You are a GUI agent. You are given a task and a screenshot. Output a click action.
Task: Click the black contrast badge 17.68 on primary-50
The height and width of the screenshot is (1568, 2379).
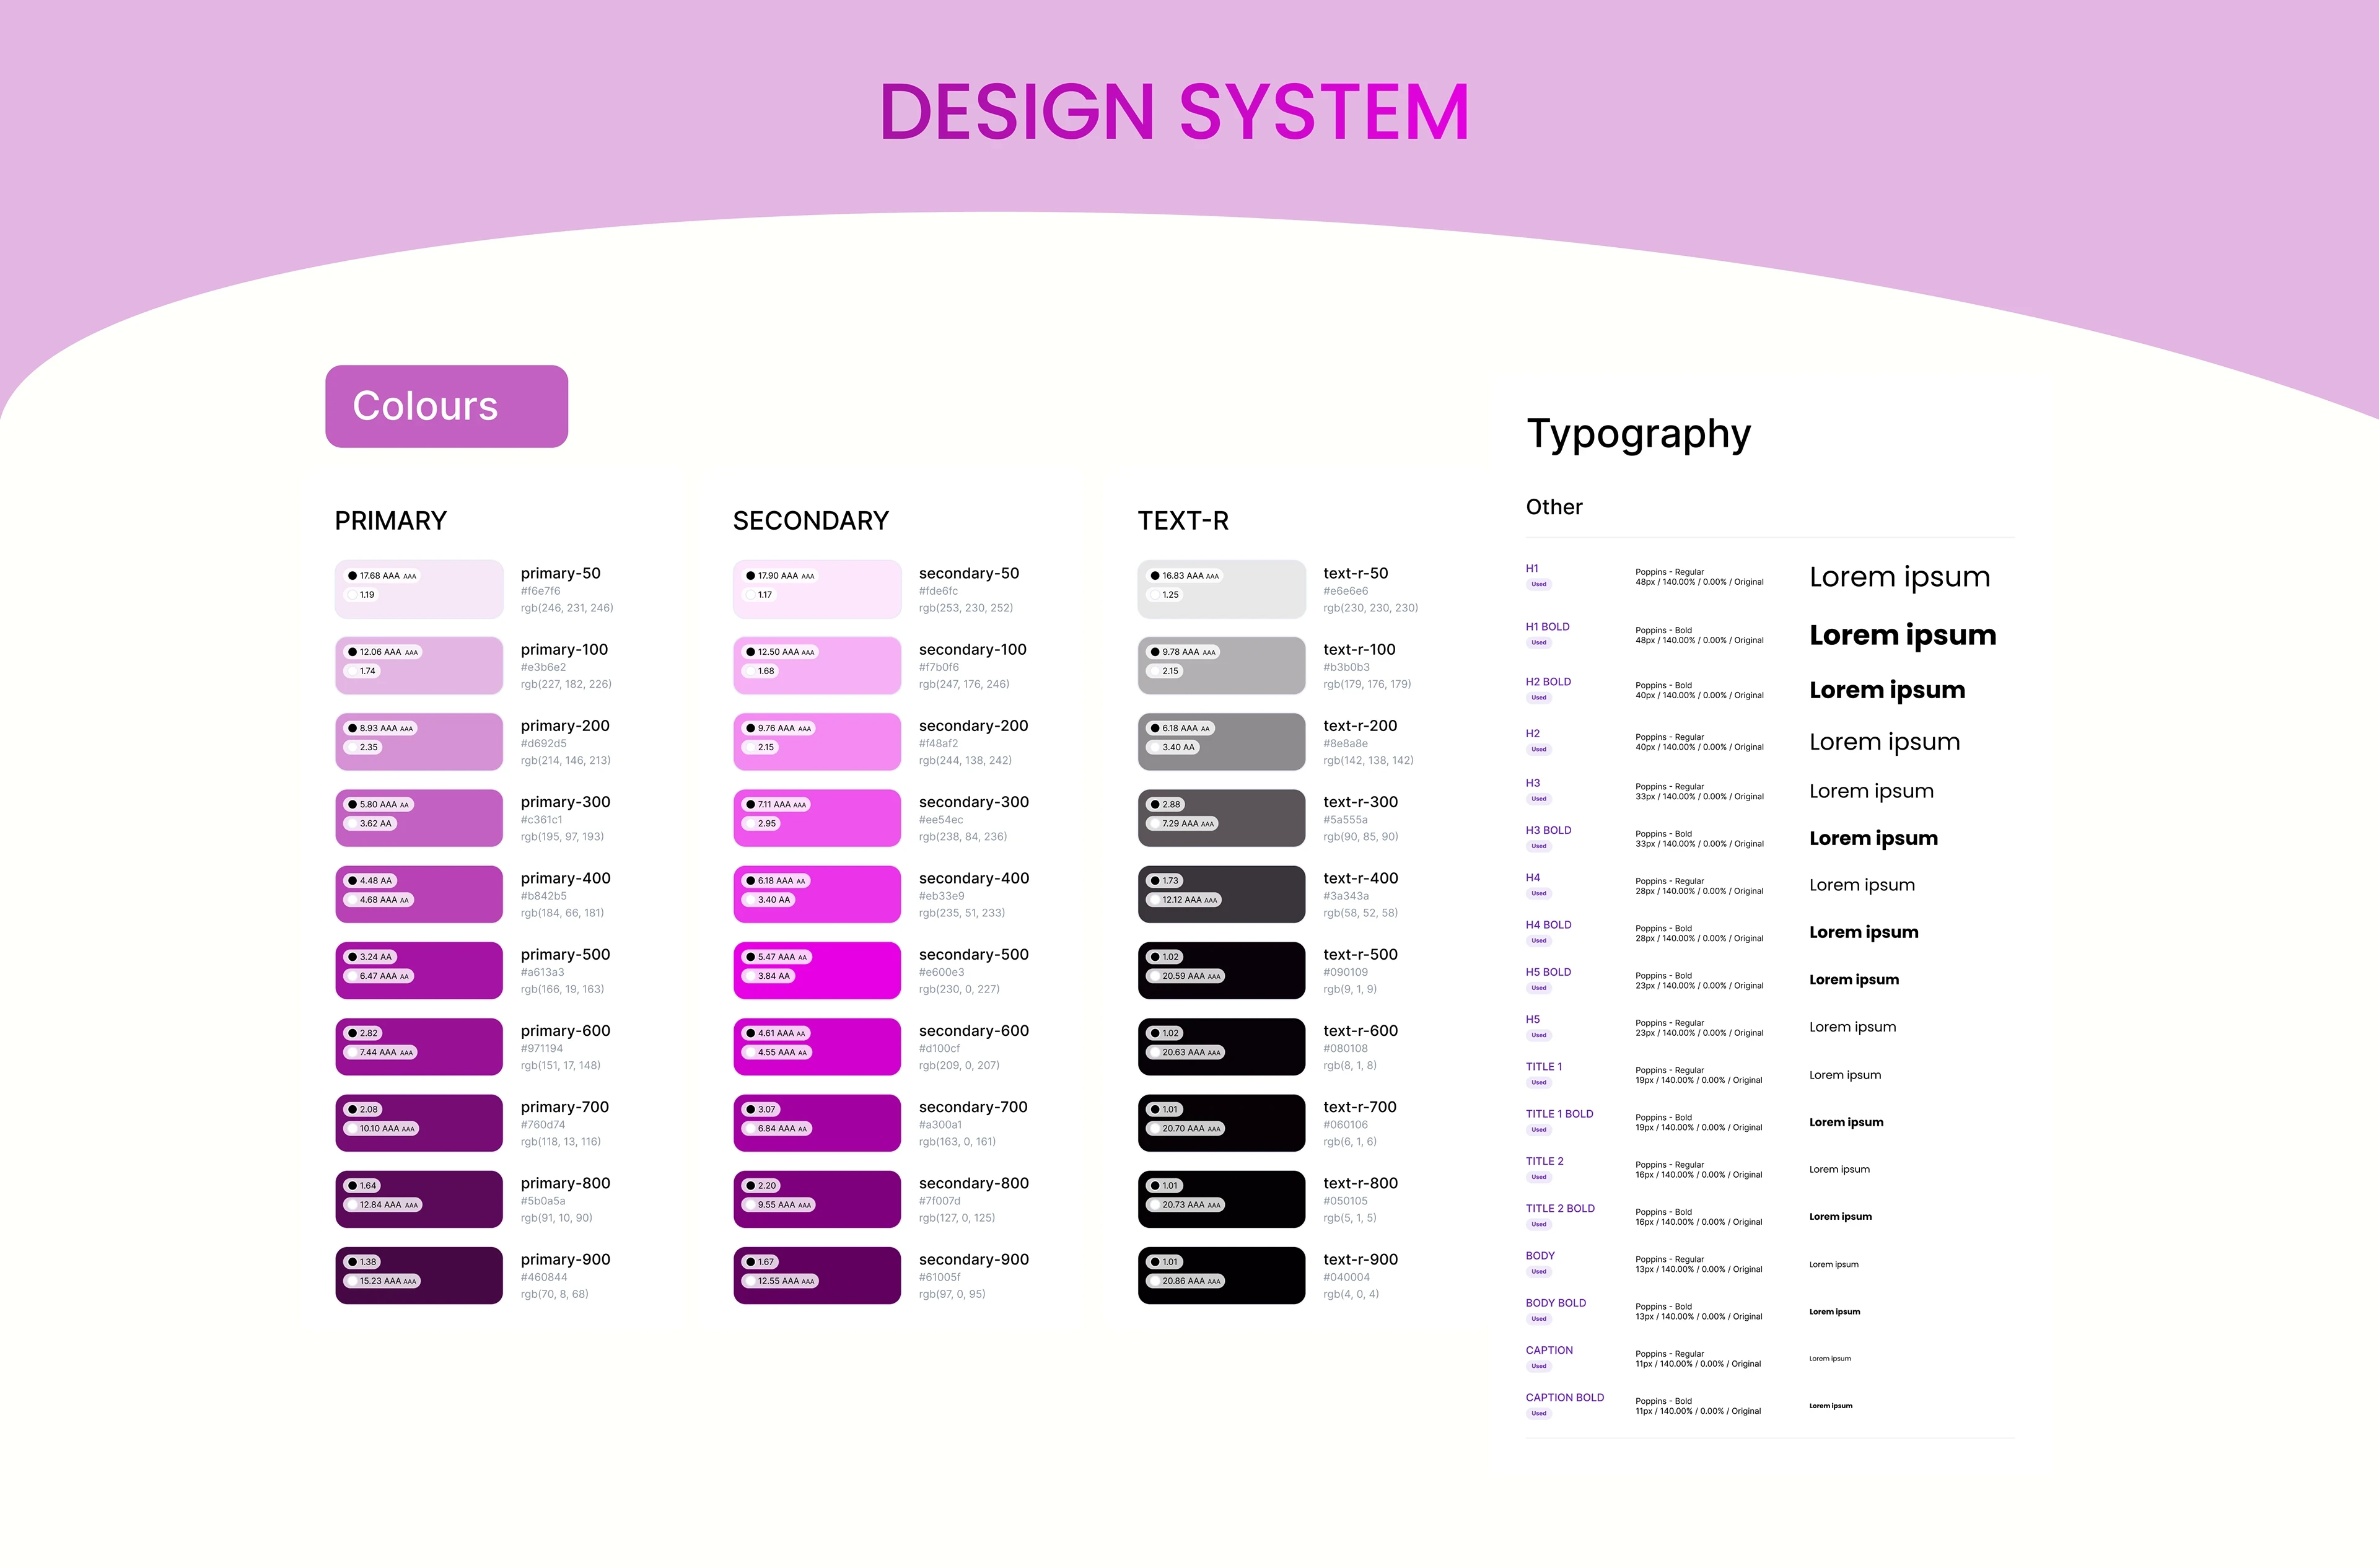(381, 576)
